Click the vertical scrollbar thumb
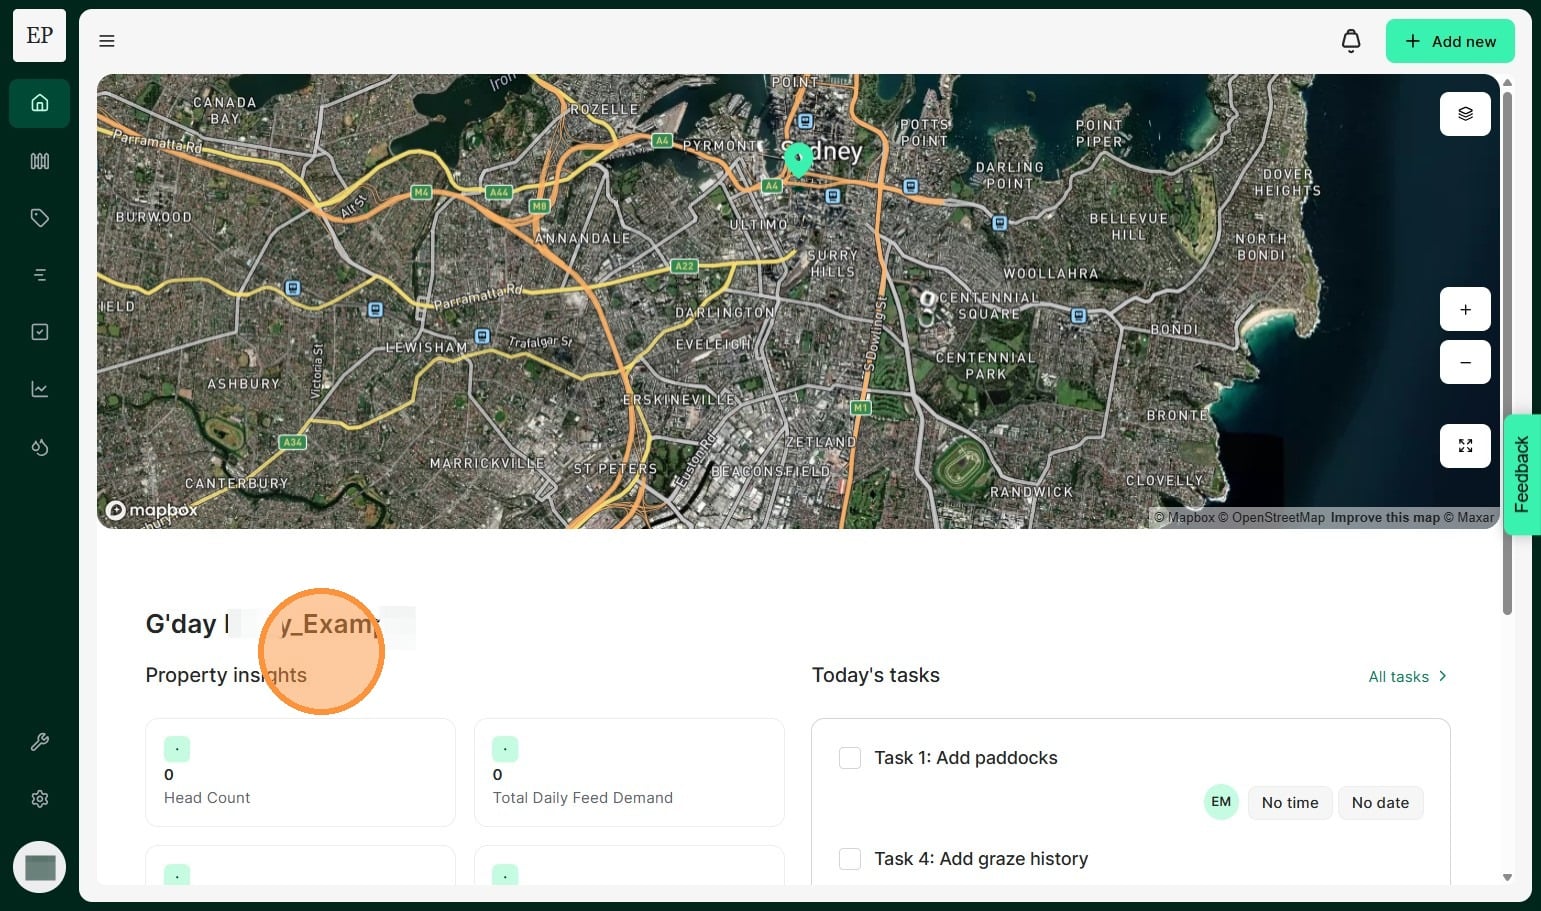Screen dimensions: 1541x911 pyautogui.click(x=1507, y=354)
